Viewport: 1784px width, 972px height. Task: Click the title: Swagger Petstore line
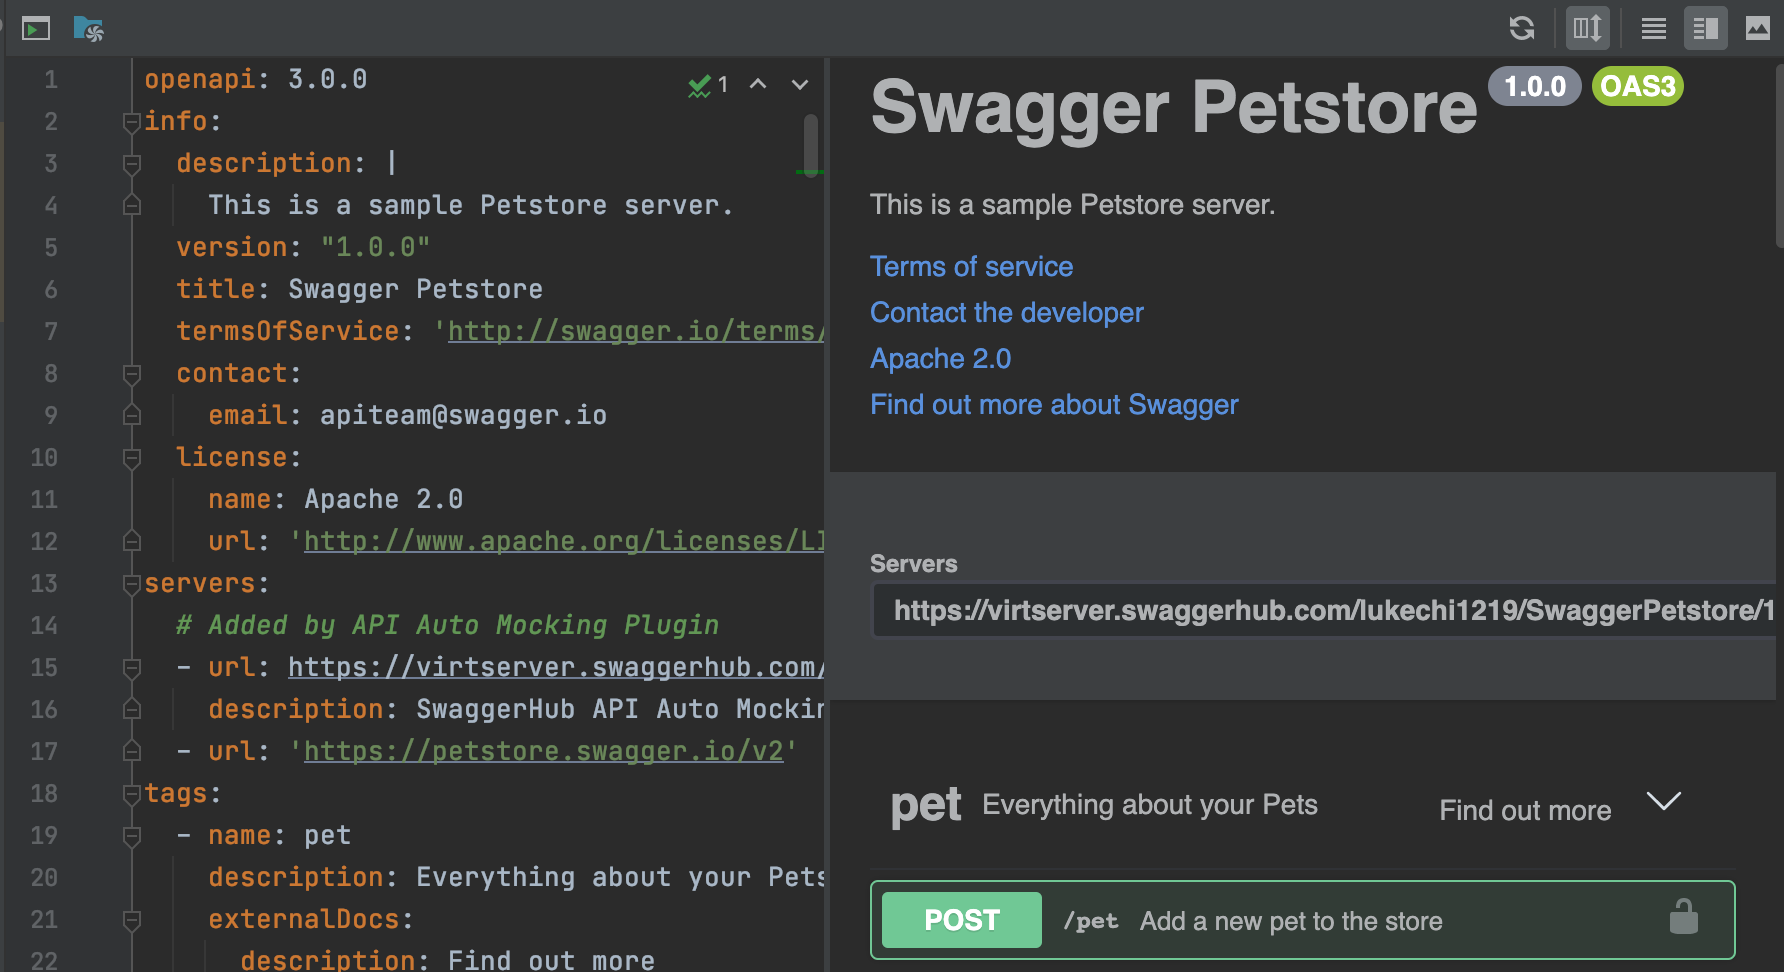[x=360, y=289]
